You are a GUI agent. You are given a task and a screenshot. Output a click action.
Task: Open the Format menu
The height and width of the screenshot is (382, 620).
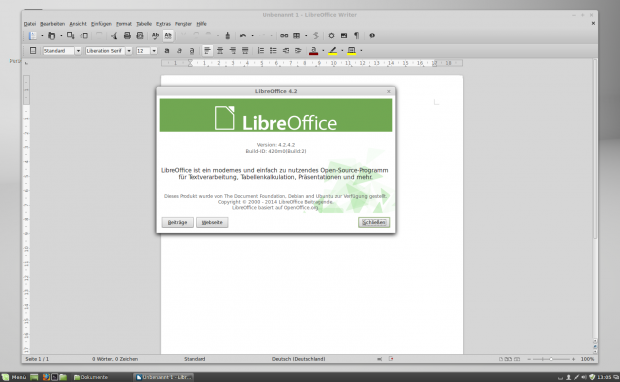(124, 24)
